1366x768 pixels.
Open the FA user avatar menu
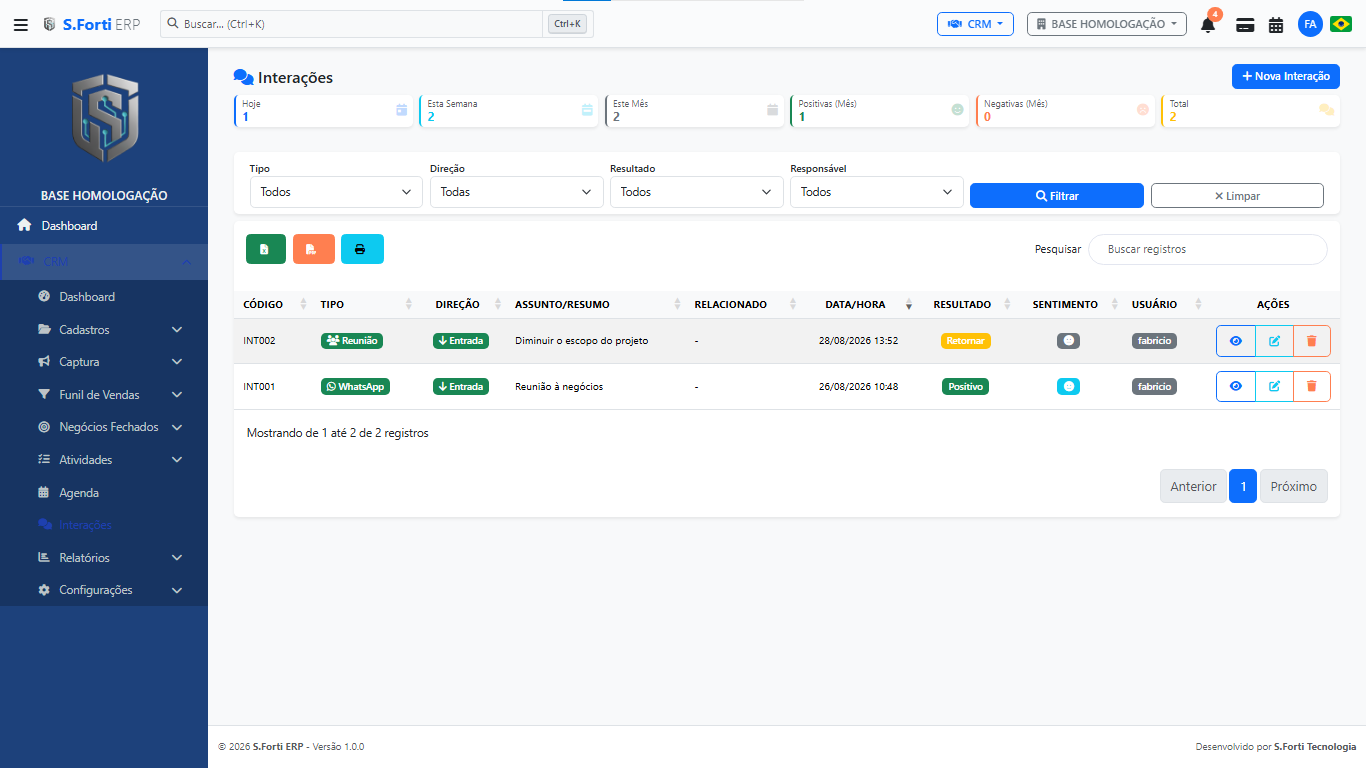tap(1310, 24)
